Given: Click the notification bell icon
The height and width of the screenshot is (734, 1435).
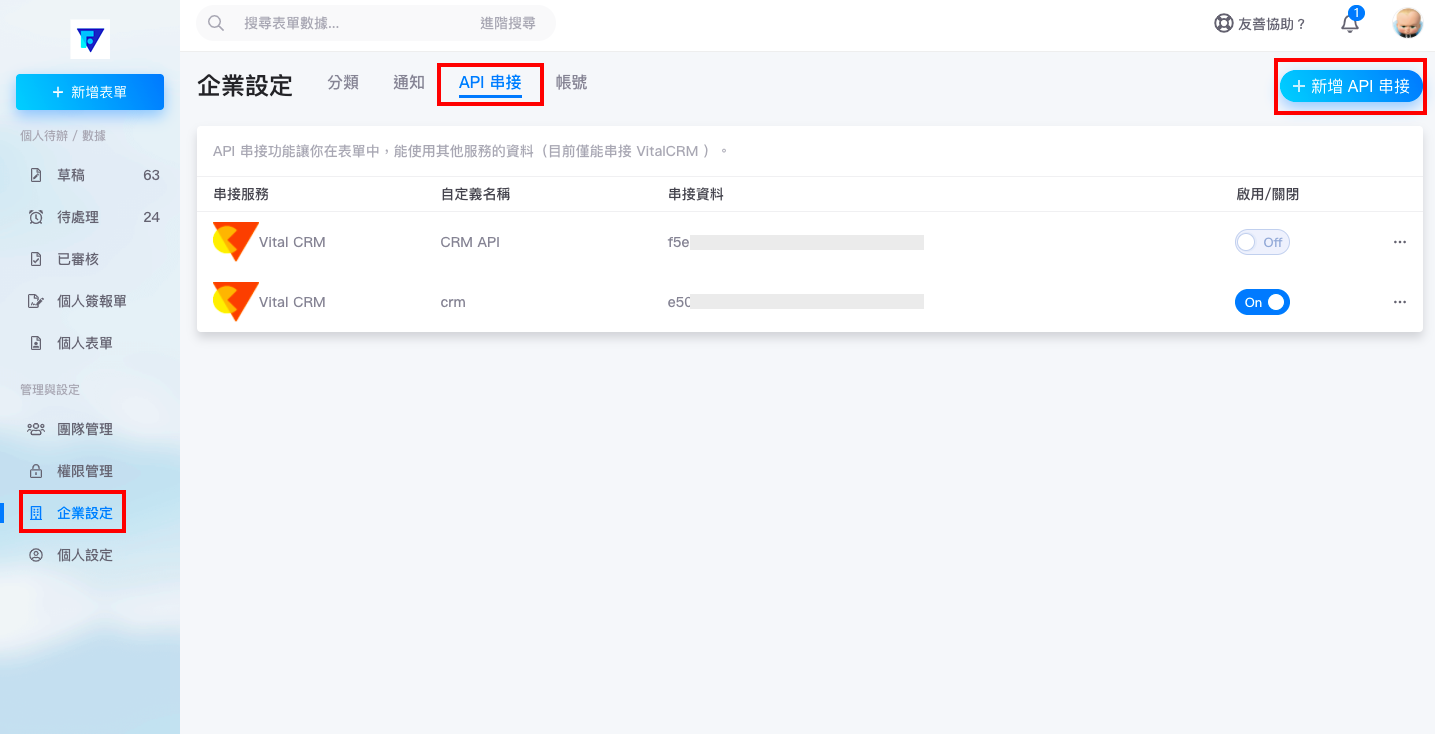Looking at the screenshot, I should pos(1350,23).
